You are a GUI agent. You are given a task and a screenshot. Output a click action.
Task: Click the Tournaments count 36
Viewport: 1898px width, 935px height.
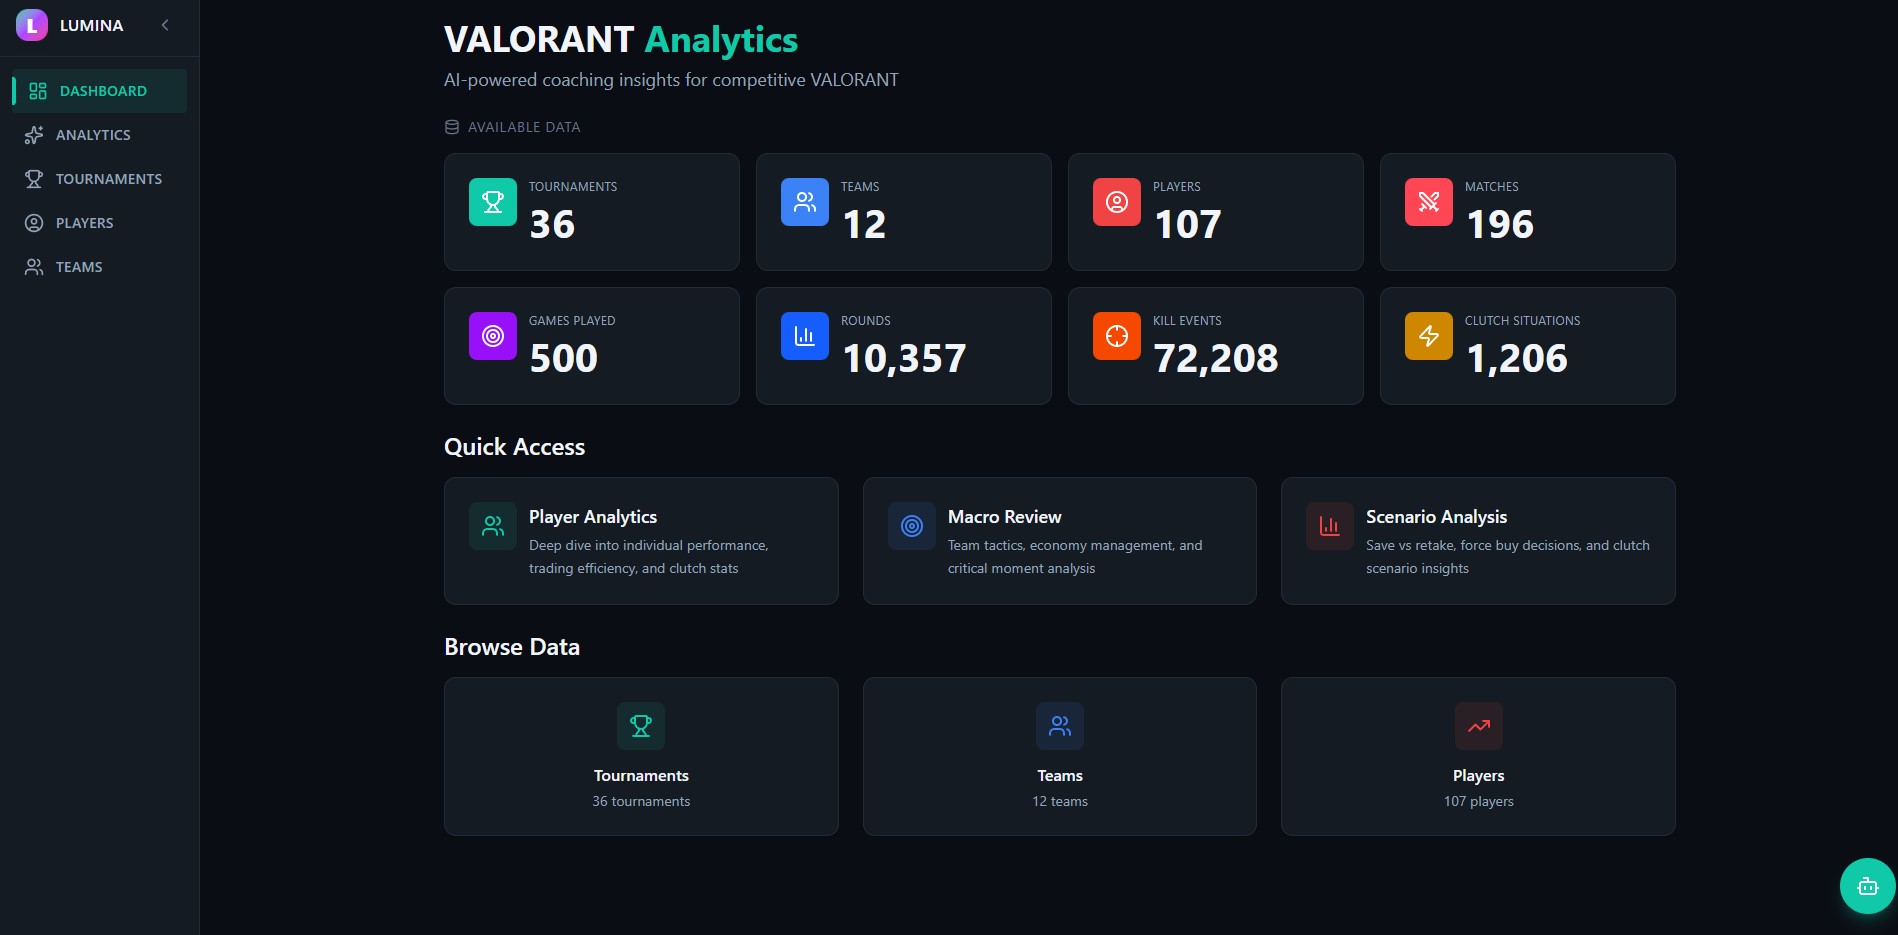552,224
